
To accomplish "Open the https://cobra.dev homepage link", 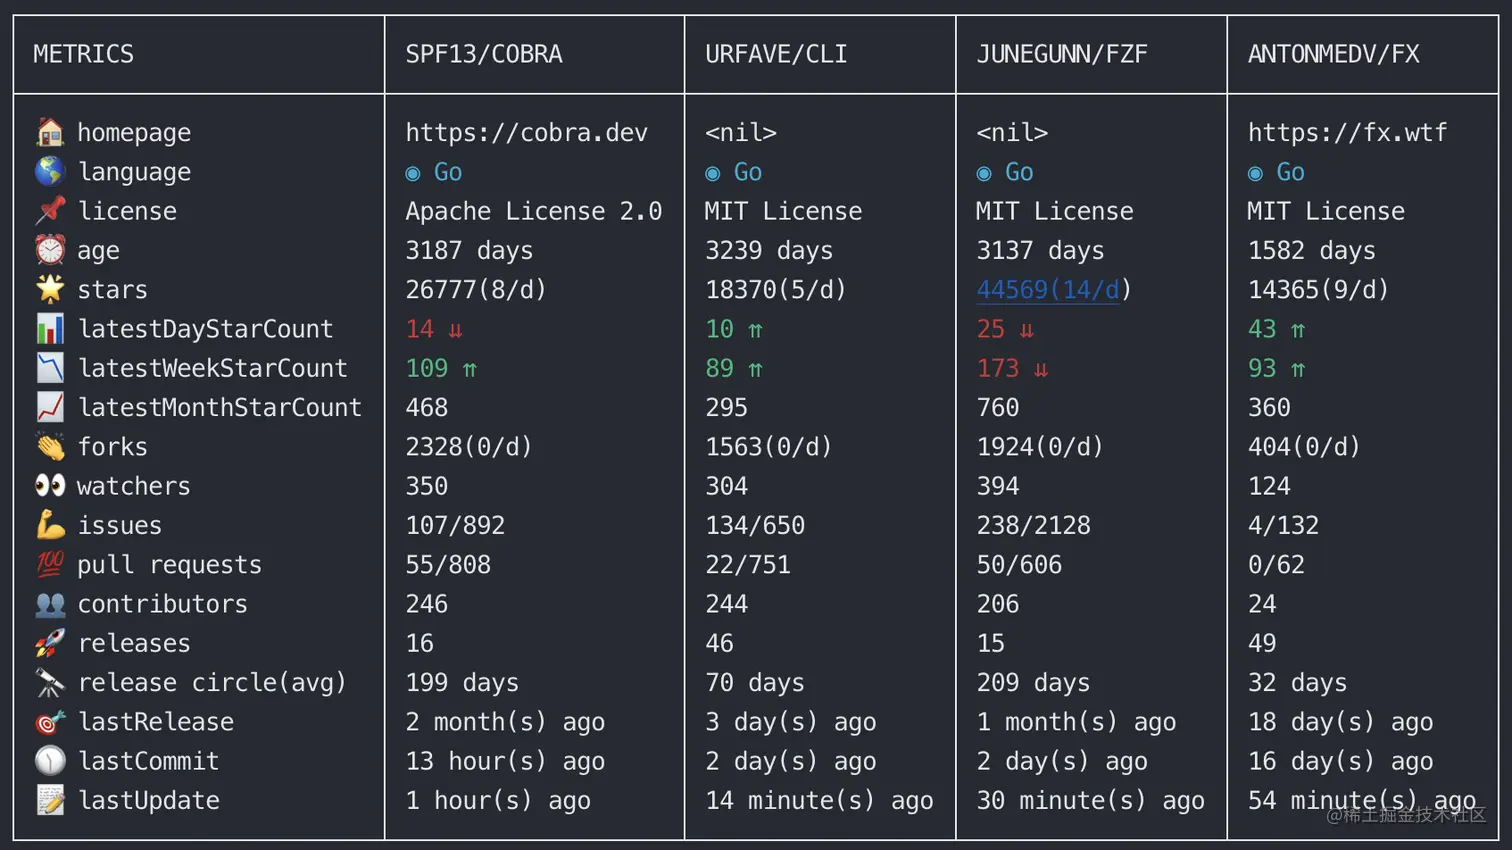I will tap(526, 133).
